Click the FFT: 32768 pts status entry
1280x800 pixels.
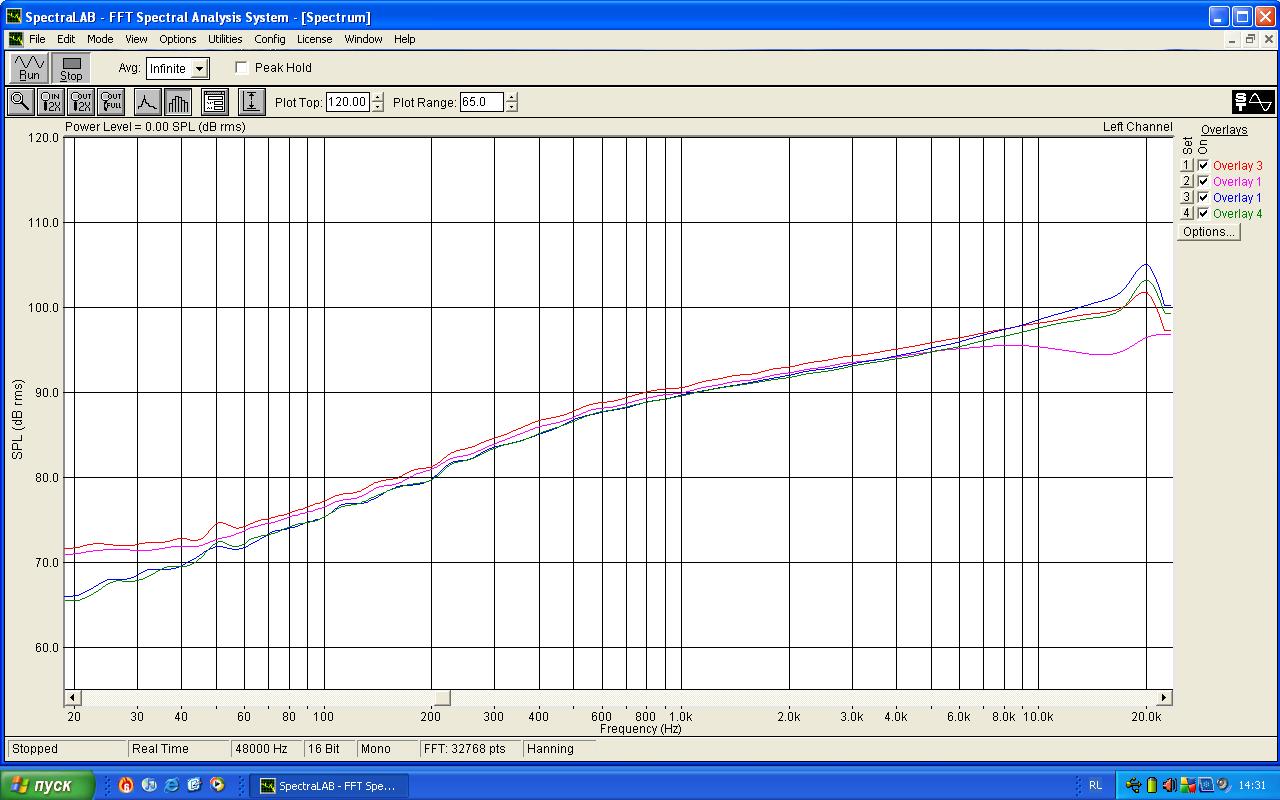click(x=470, y=749)
